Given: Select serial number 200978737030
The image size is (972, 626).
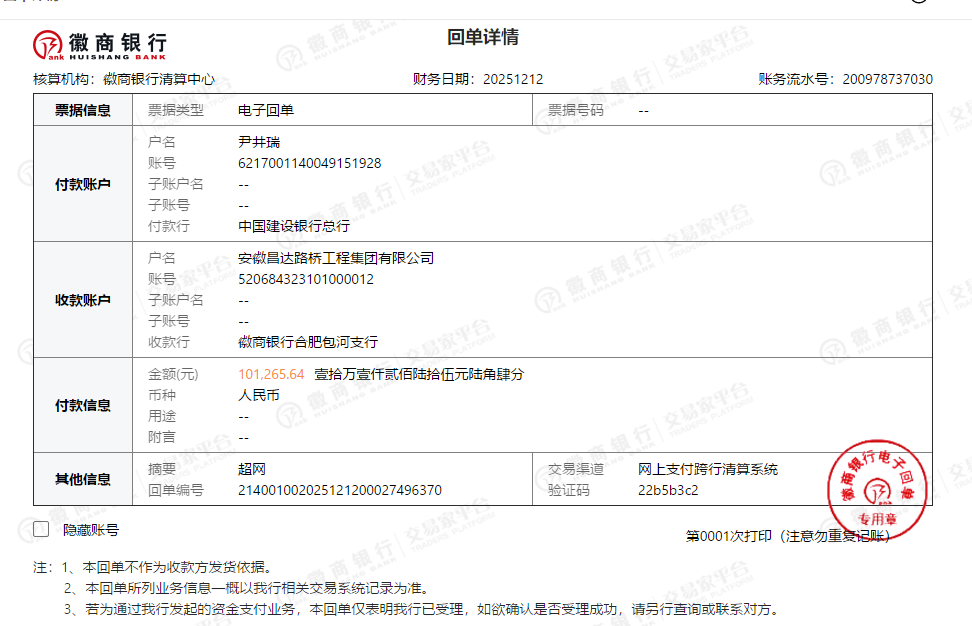Looking at the screenshot, I should (x=887, y=79).
